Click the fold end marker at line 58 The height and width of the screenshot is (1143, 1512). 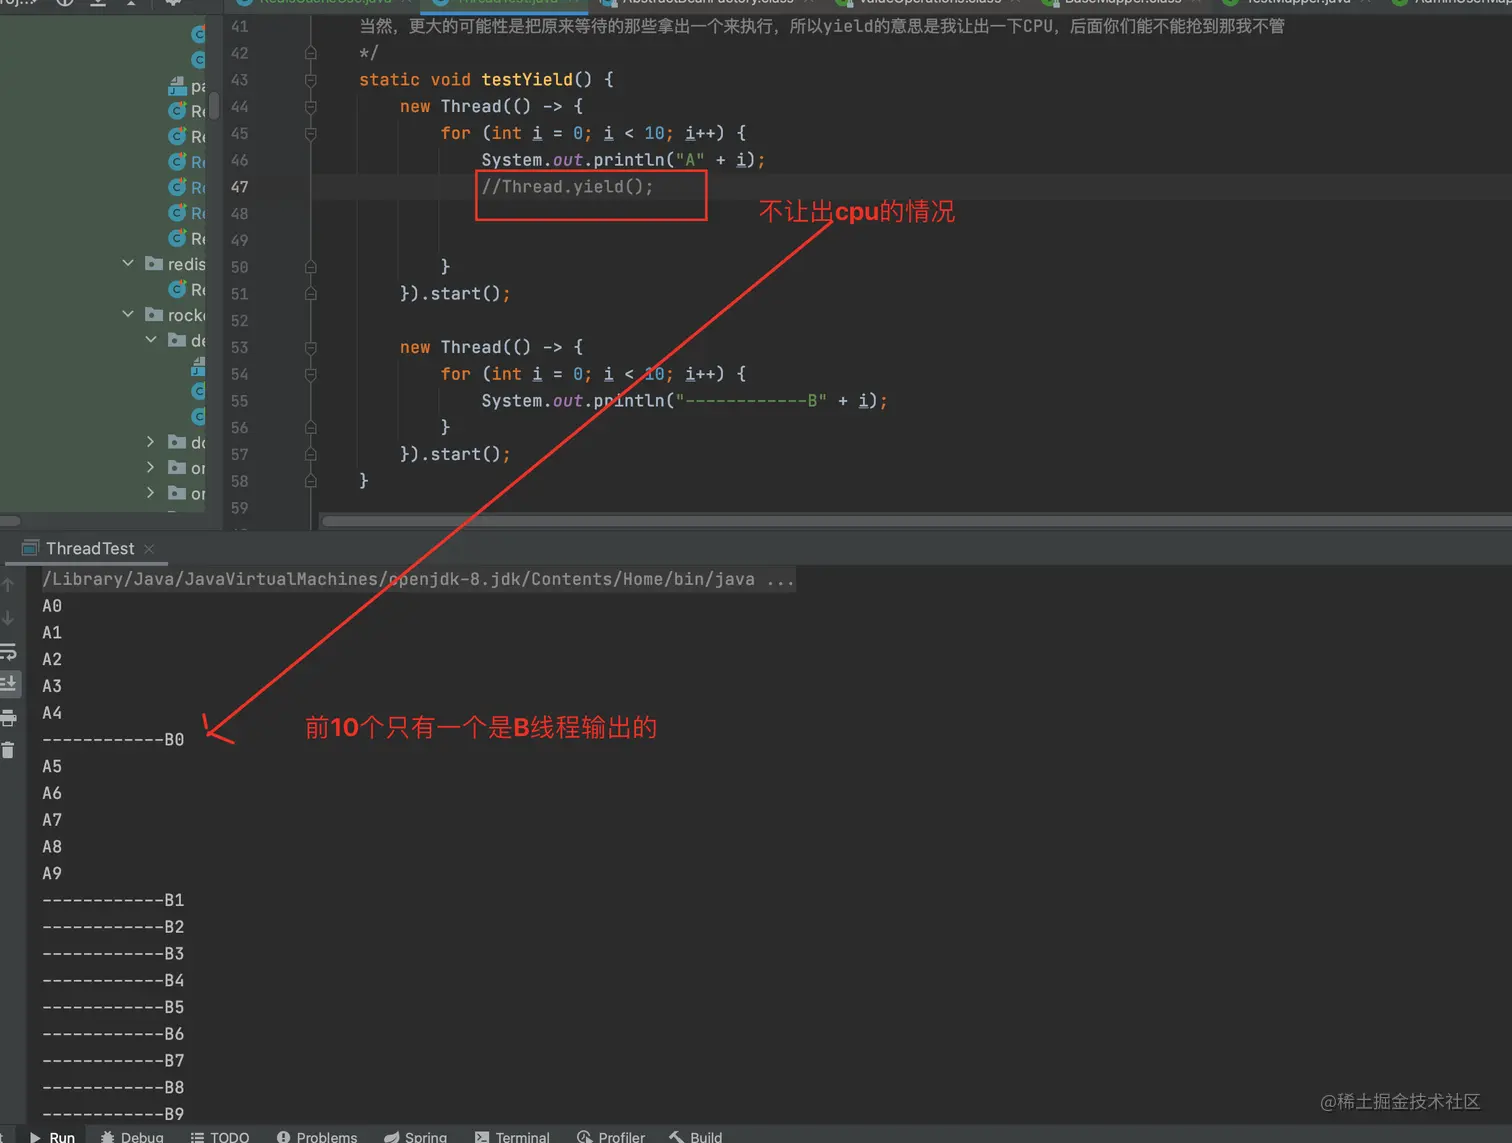point(311,481)
